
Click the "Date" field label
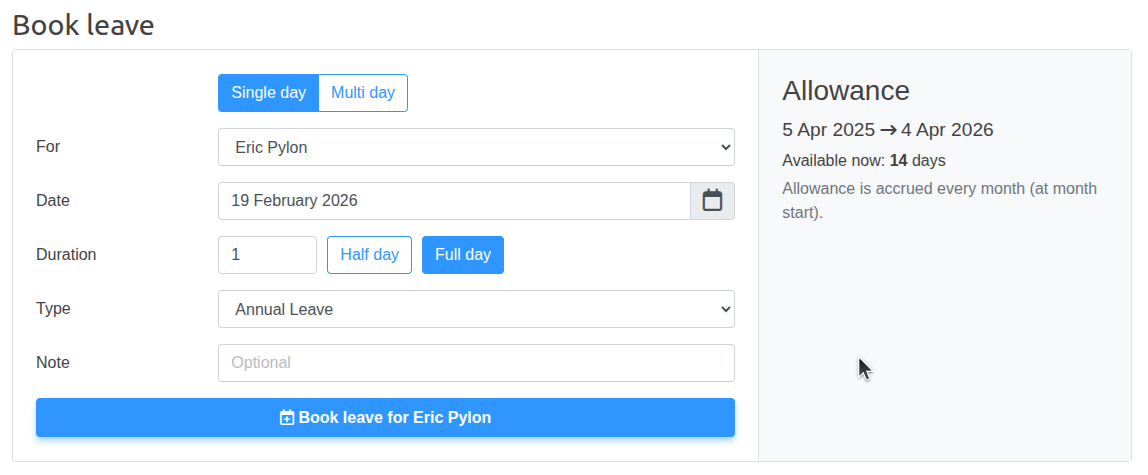pos(53,201)
